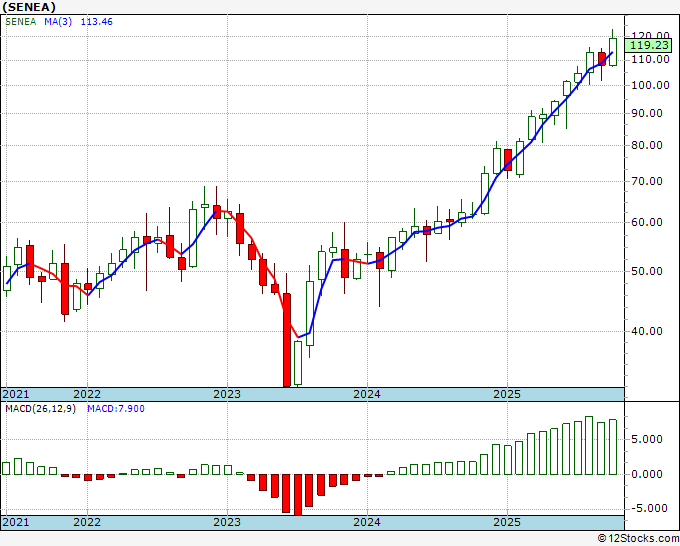Click the 2025 label on MACD timeline
680x546 pixels.
pos(507,522)
